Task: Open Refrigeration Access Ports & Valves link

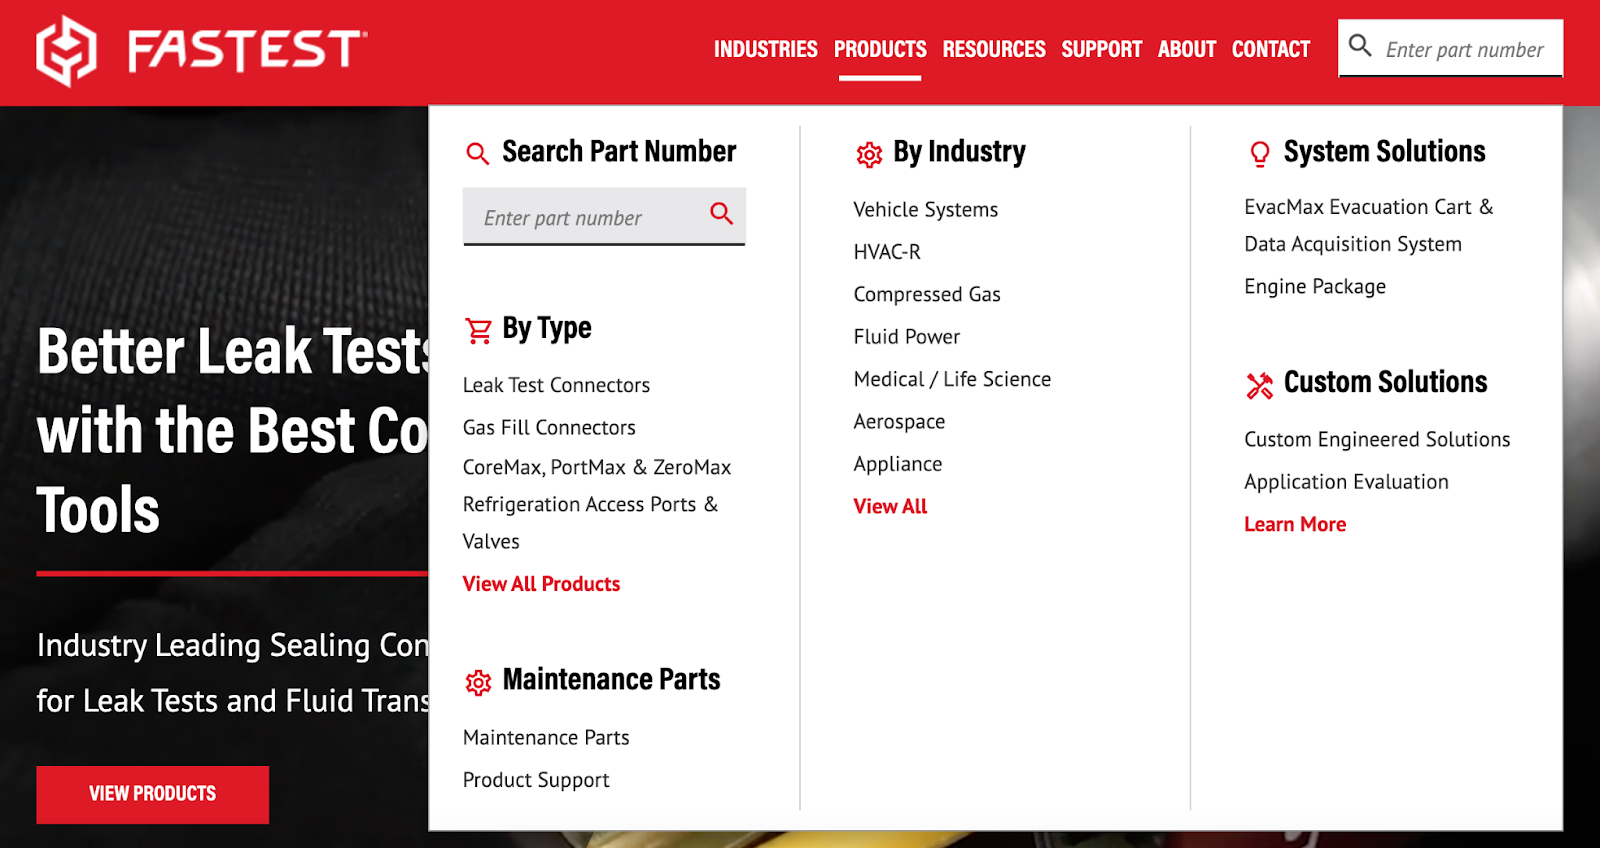Action: point(590,522)
